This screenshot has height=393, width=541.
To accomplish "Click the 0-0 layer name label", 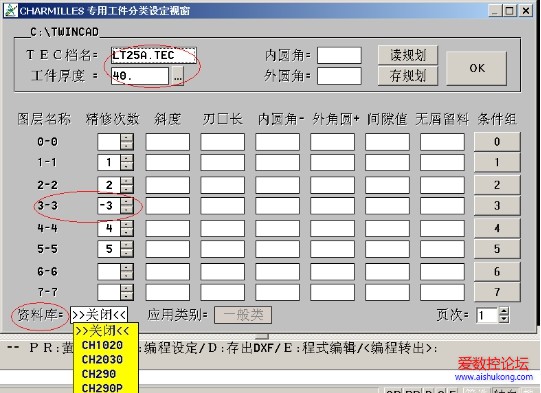I will click(x=47, y=141).
